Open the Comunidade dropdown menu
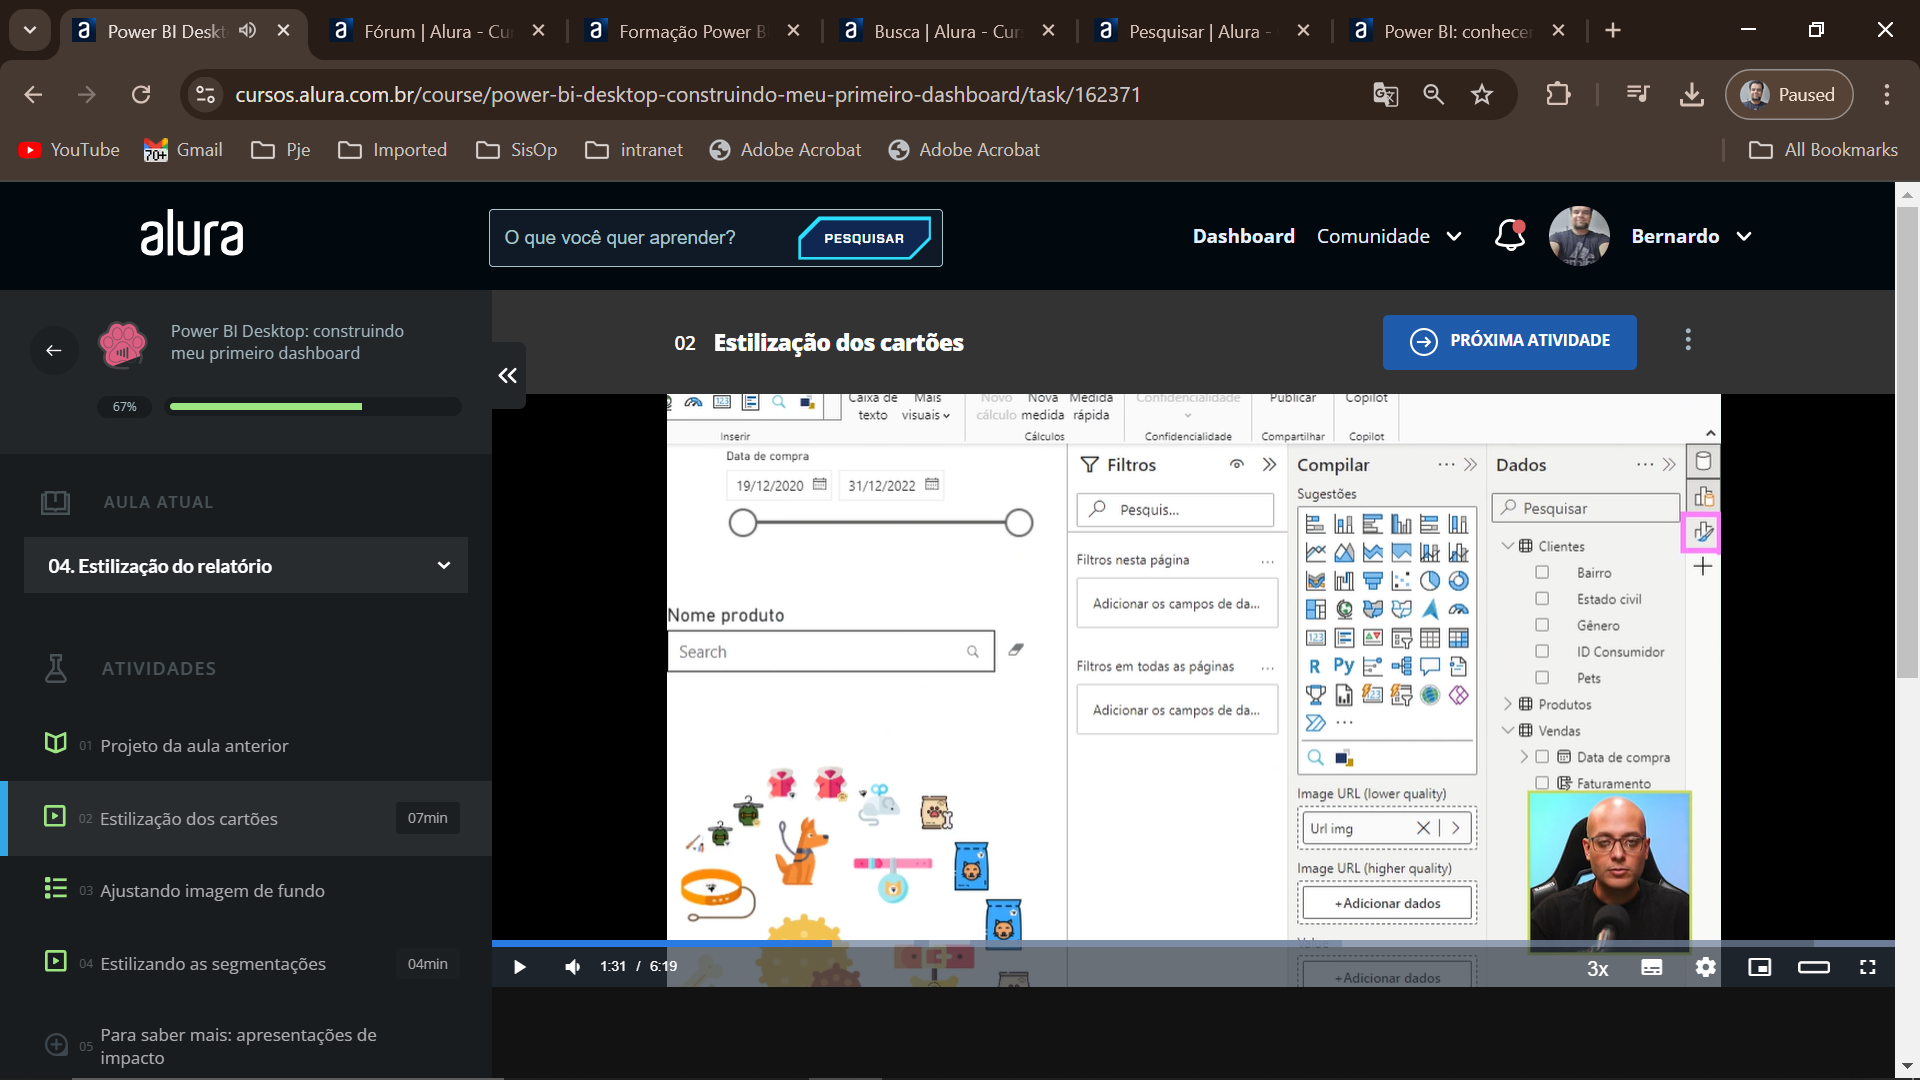The image size is (1920, 1080). [1389, 237]
